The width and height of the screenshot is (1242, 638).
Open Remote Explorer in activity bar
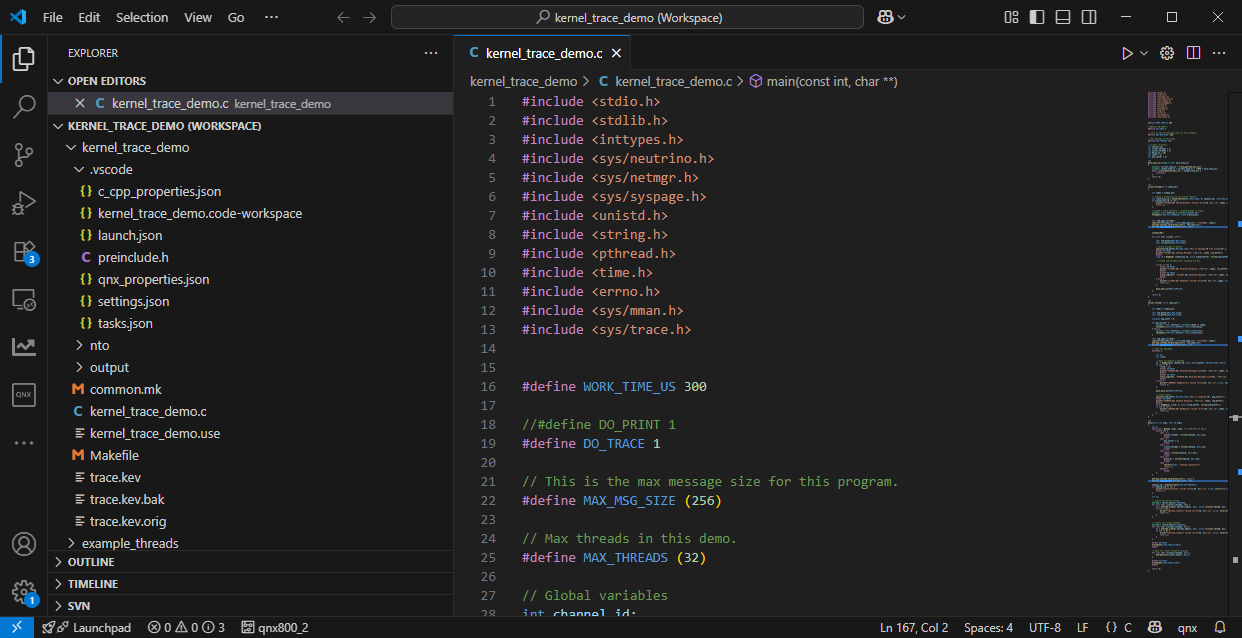(x=24, y=299)
